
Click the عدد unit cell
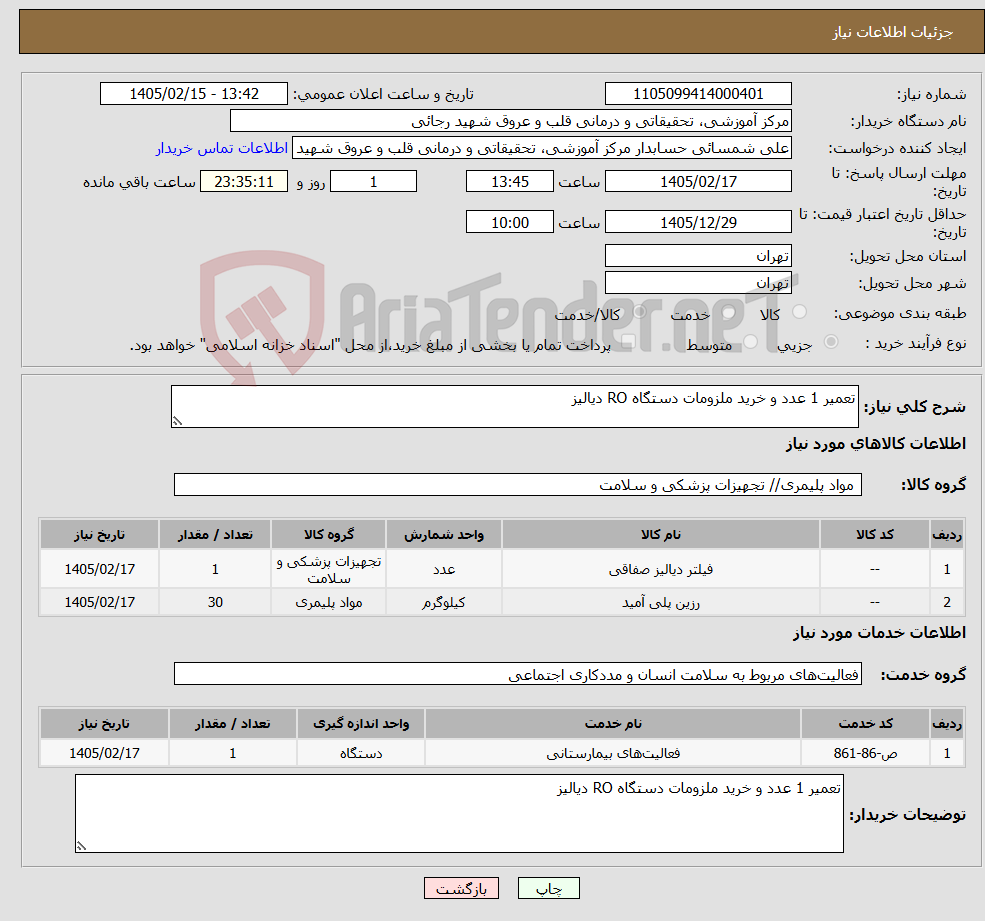[444, 569]
